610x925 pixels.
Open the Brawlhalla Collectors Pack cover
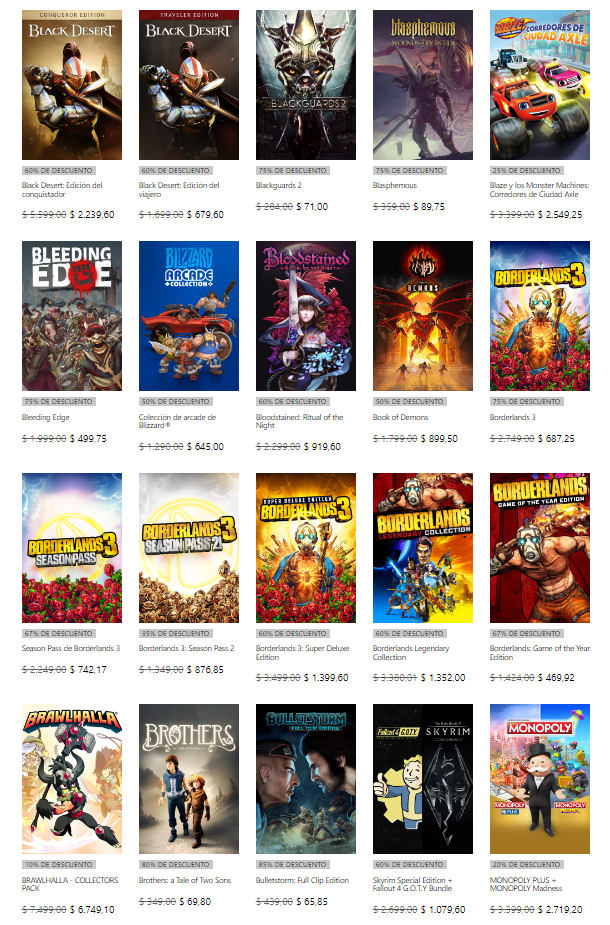point(72,779)
